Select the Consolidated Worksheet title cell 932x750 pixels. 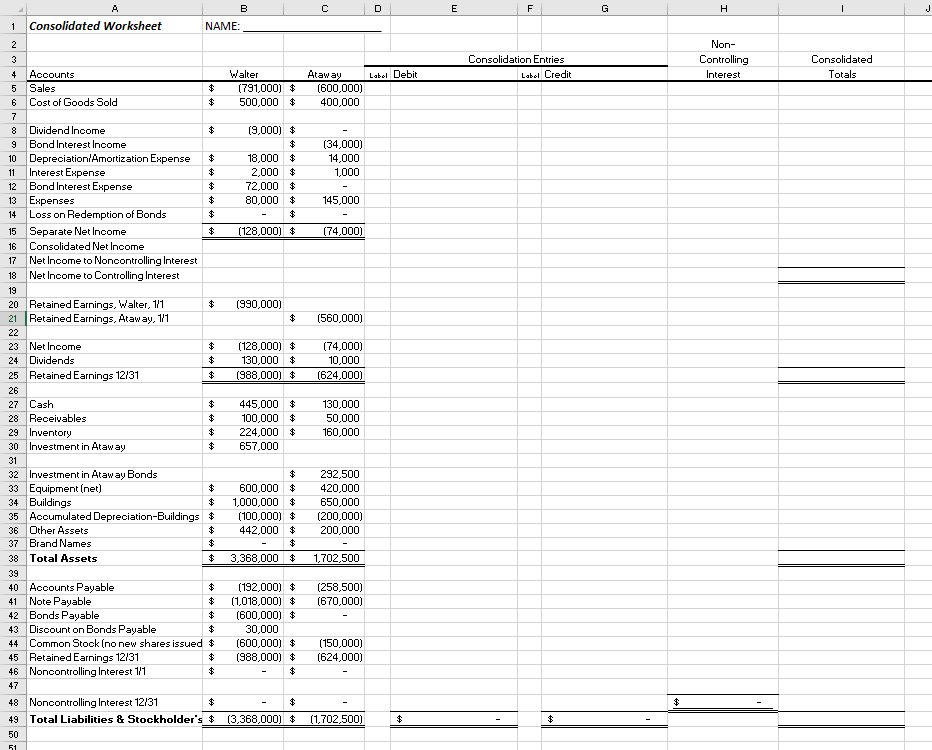115,25
